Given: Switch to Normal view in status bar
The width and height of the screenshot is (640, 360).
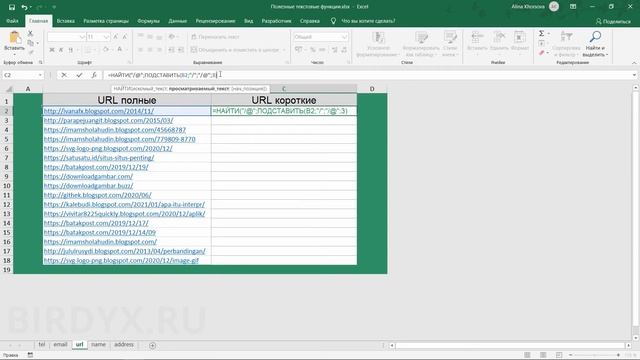Looking at the screenshot, I should (527, 355).
